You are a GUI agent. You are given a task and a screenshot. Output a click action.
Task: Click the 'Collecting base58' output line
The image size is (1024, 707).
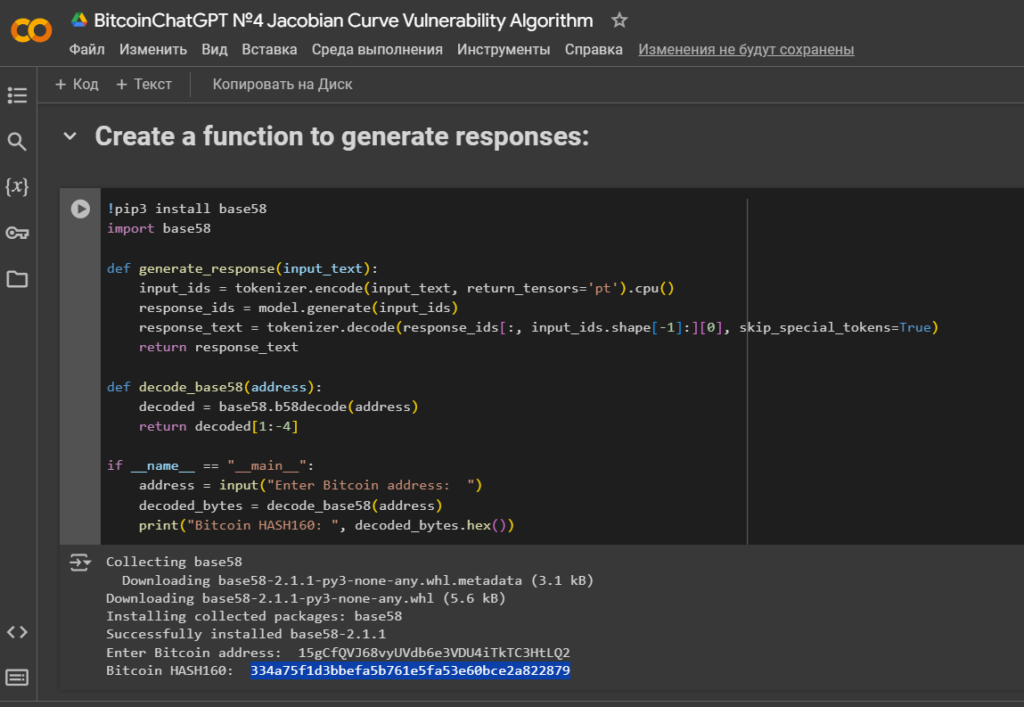pos(174,561)
